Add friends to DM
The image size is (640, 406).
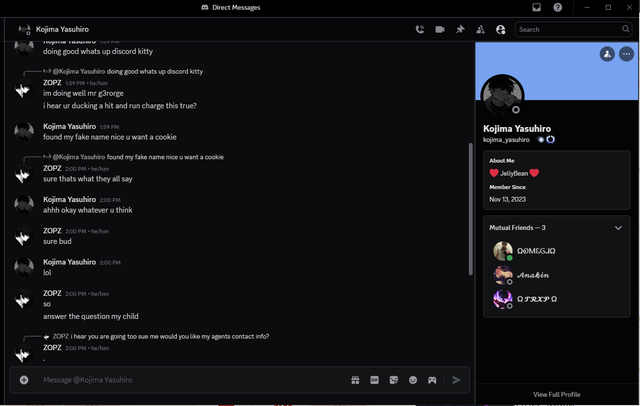point(480,29)
